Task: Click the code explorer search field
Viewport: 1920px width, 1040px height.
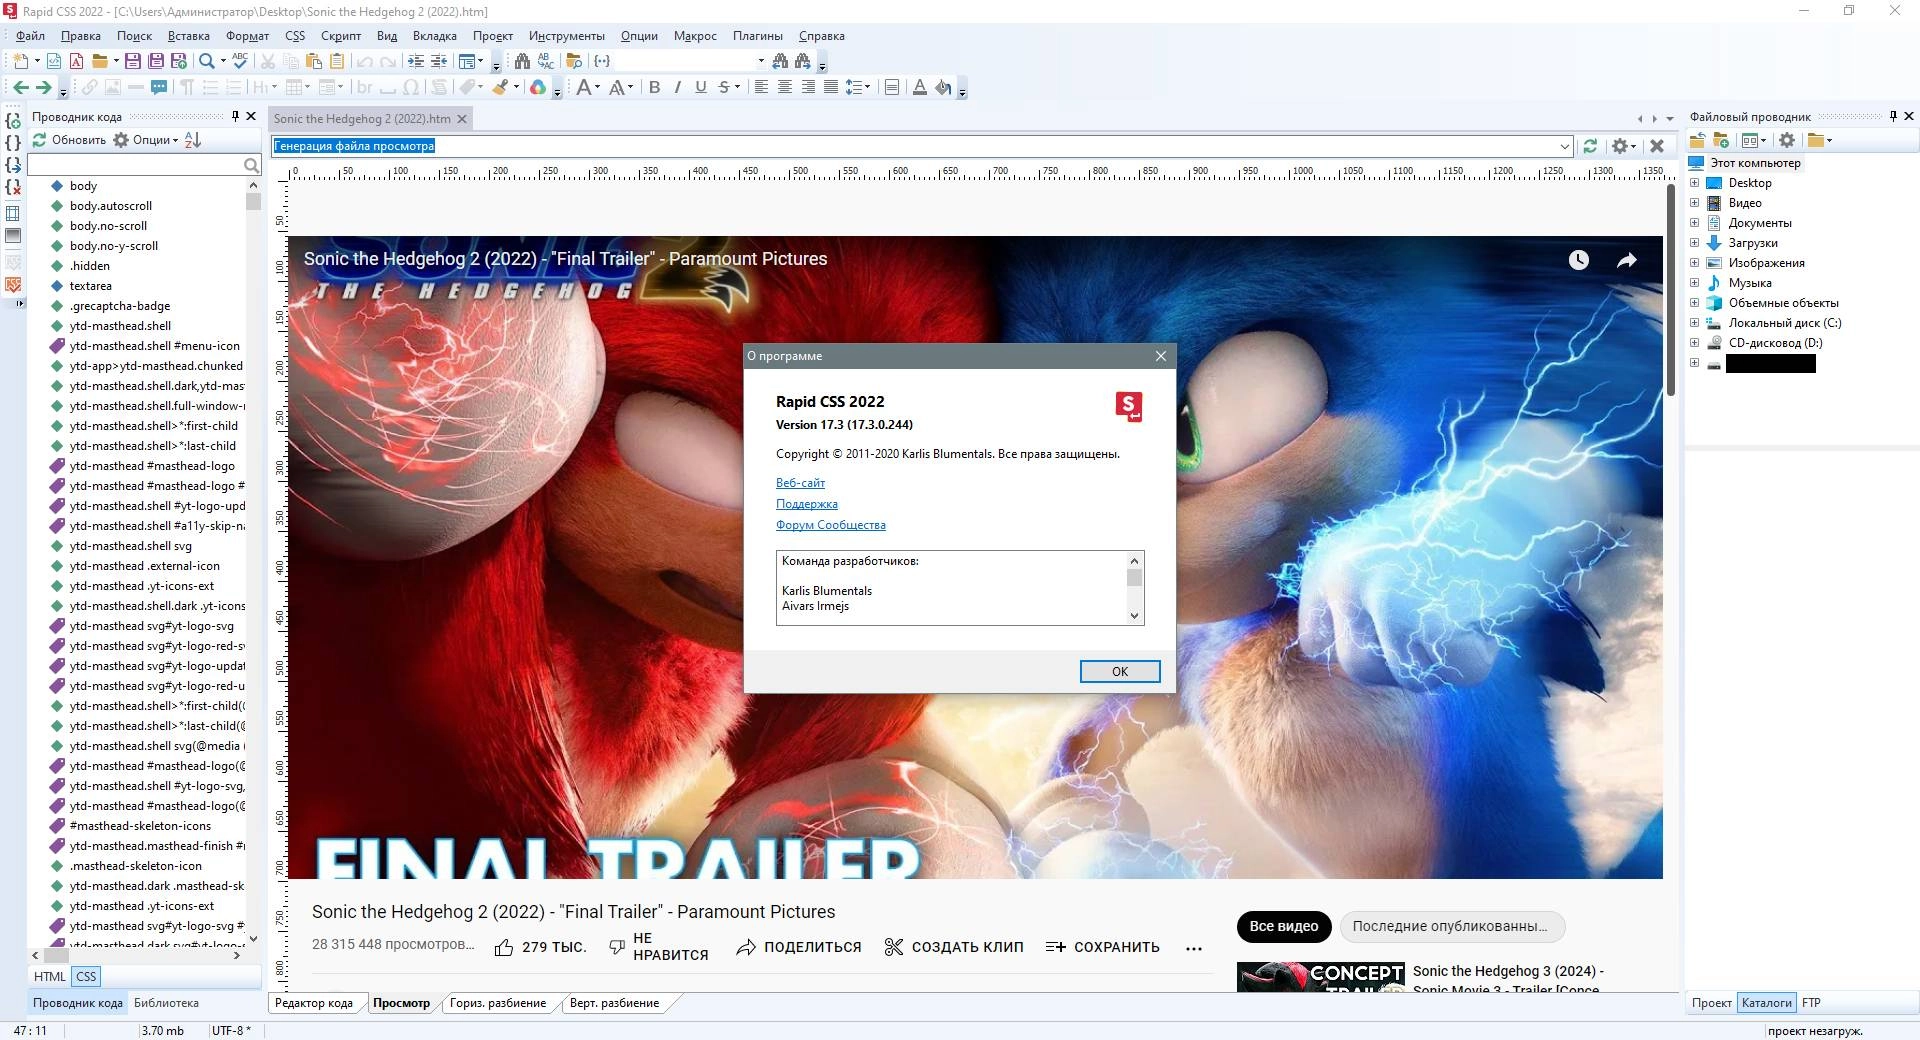Action: 144,164
